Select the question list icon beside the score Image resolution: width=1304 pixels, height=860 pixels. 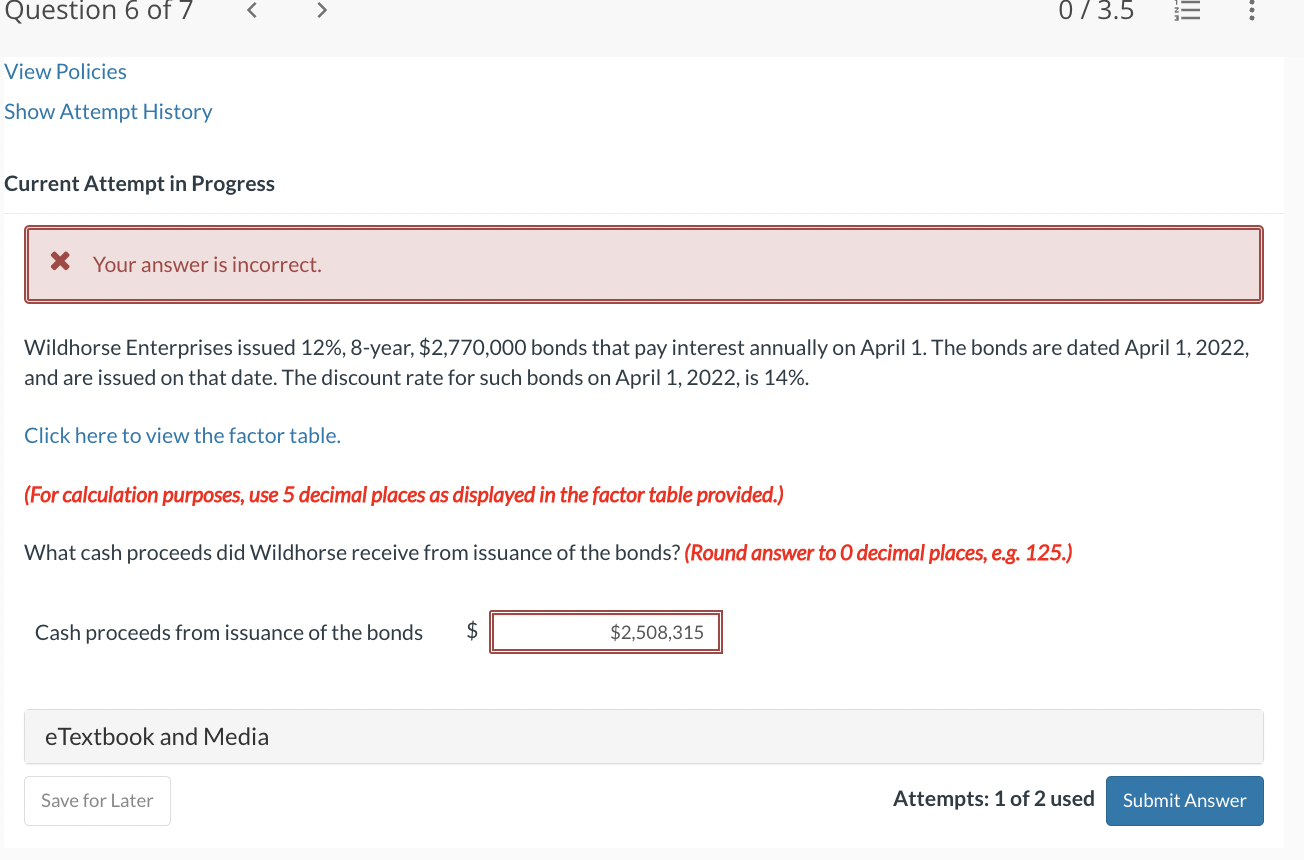tap(1186, 10)
